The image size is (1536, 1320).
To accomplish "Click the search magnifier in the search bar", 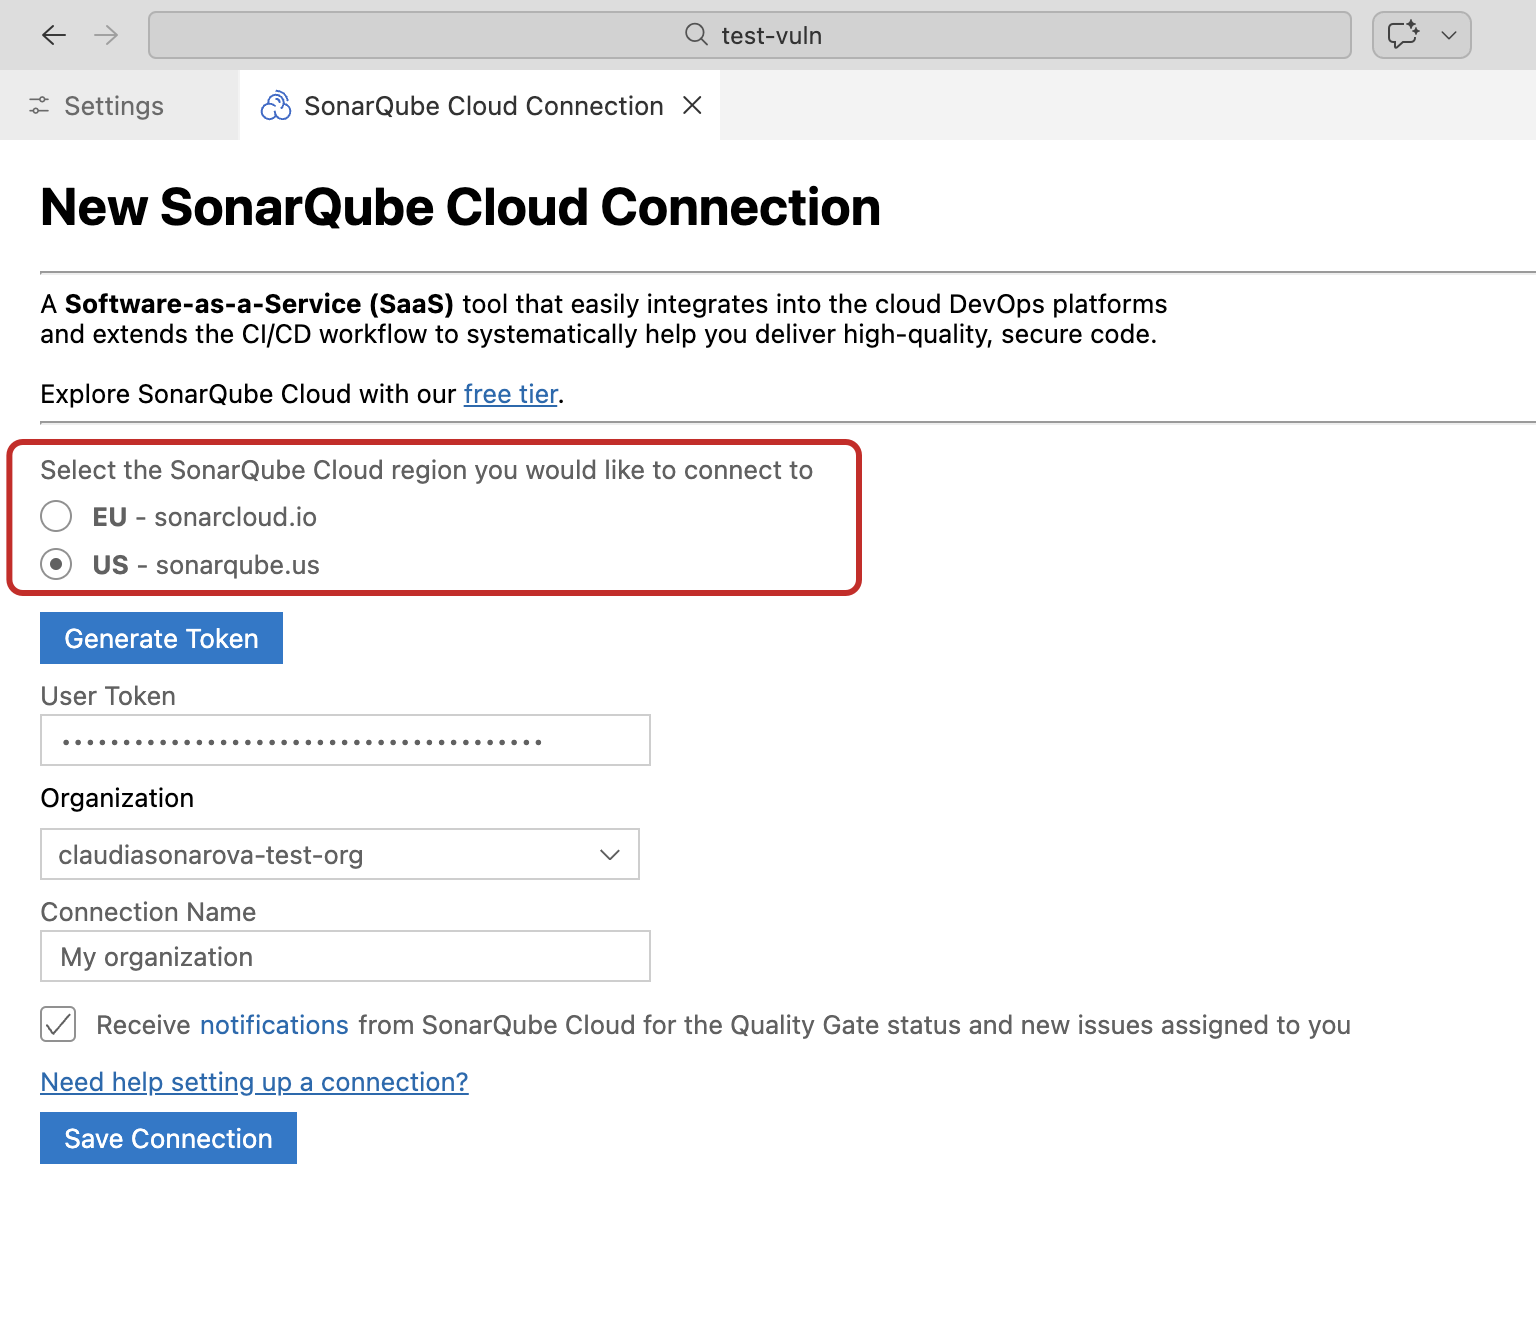I will 695,34.
